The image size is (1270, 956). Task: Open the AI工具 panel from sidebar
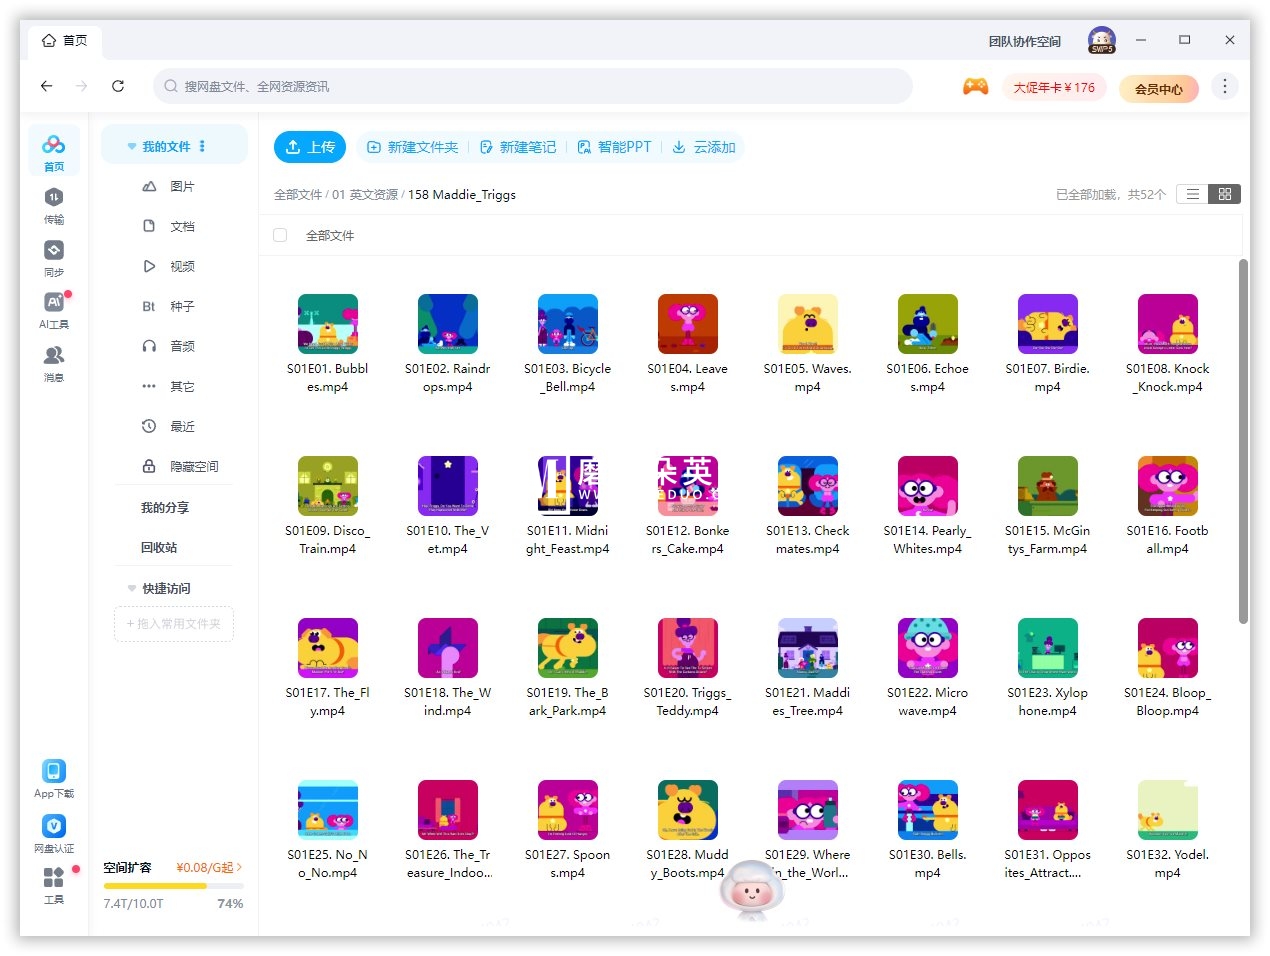(53, 308)
